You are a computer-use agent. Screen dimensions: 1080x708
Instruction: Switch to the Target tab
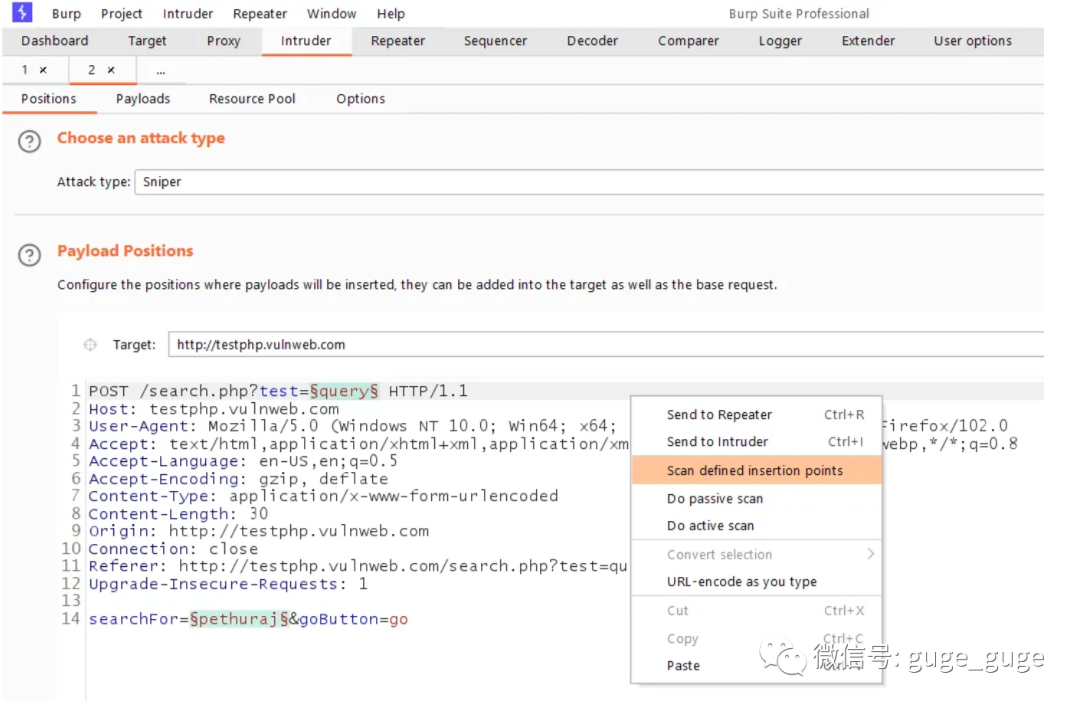point(147,41)
